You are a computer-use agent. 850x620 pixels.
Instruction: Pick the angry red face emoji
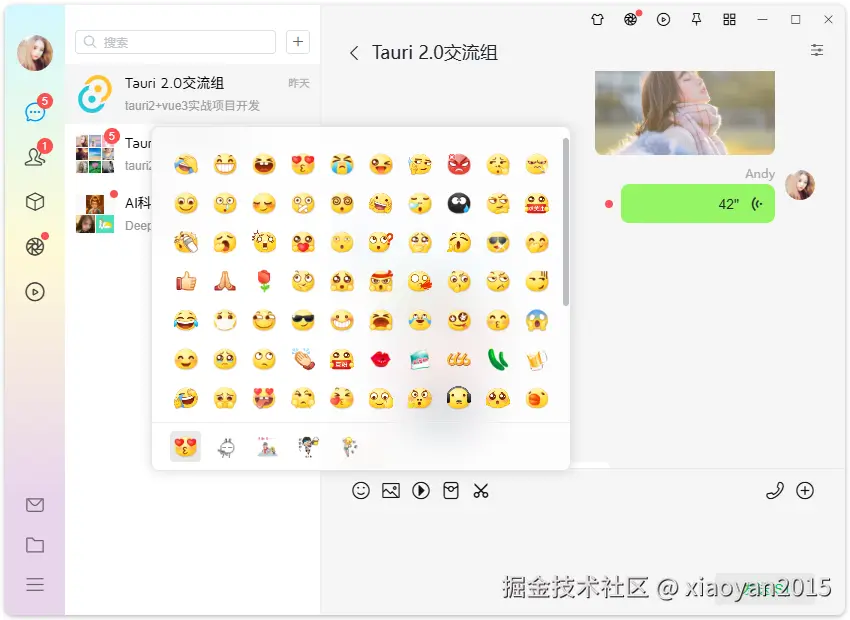(x=459, y=164)
